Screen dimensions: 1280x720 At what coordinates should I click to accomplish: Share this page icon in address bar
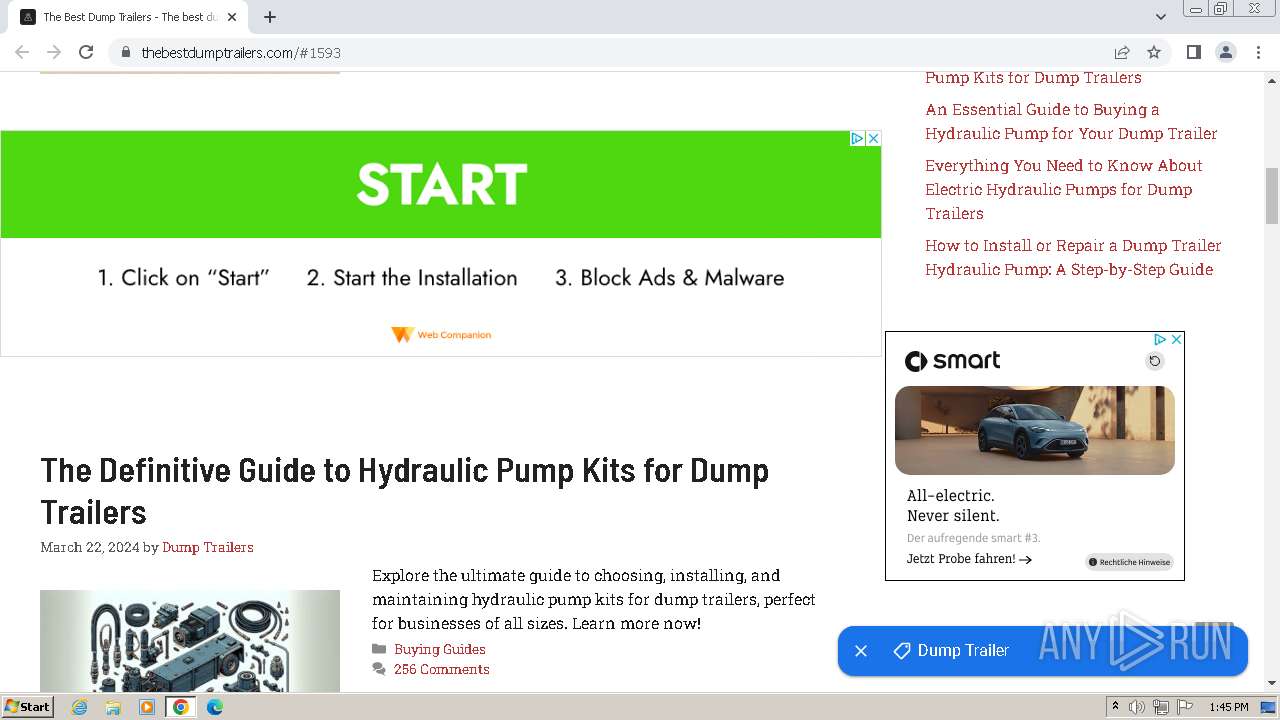coord(1122,52)
